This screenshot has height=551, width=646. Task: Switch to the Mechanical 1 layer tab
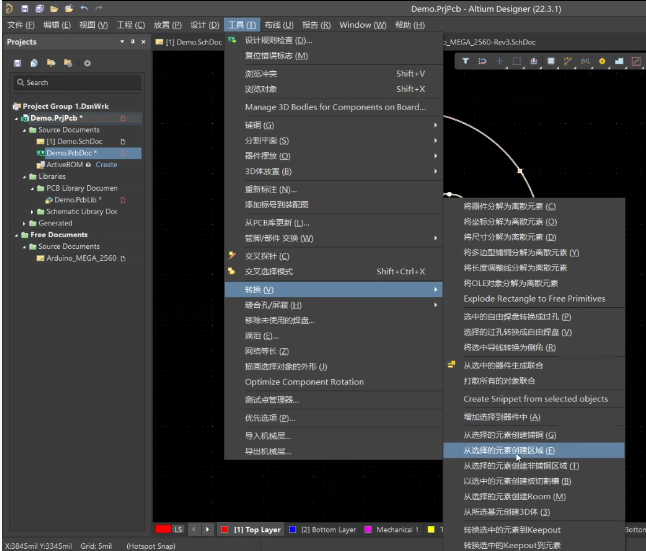(392, 530)
